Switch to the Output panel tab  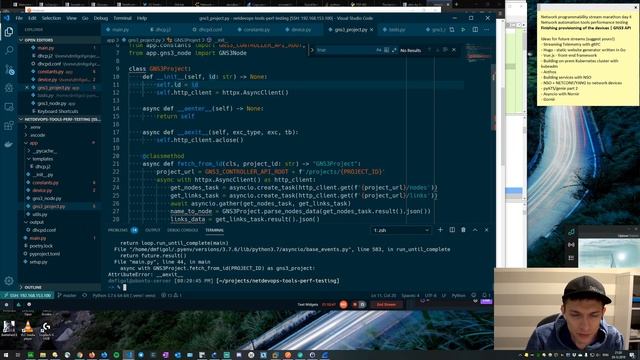click(153, 230)
